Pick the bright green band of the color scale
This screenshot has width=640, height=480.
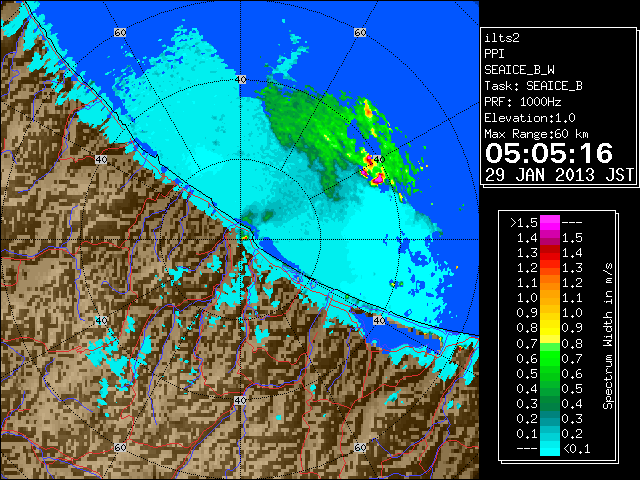(x=550, y=358)
